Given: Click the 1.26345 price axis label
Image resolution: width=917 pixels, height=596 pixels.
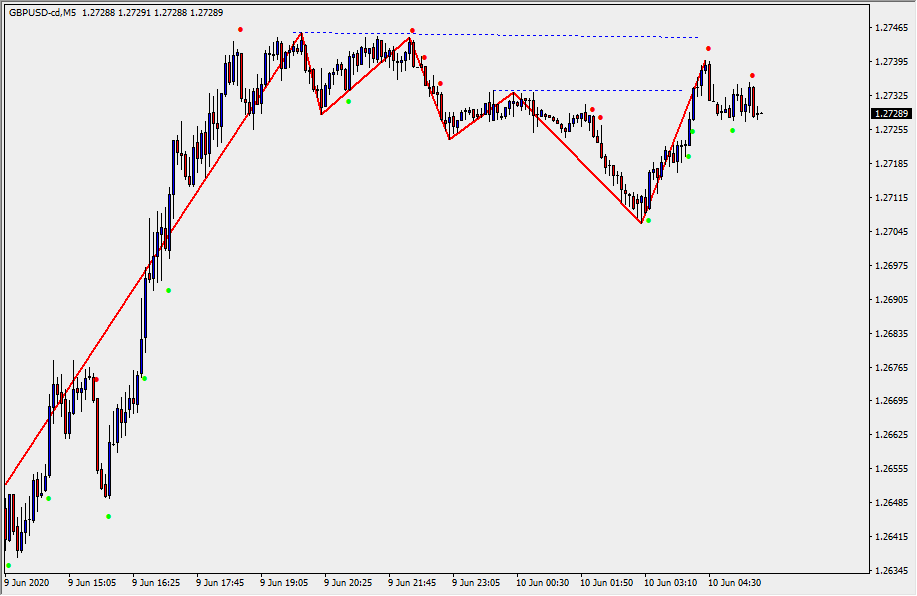Looking at the screenshot, I should [890, 571].
